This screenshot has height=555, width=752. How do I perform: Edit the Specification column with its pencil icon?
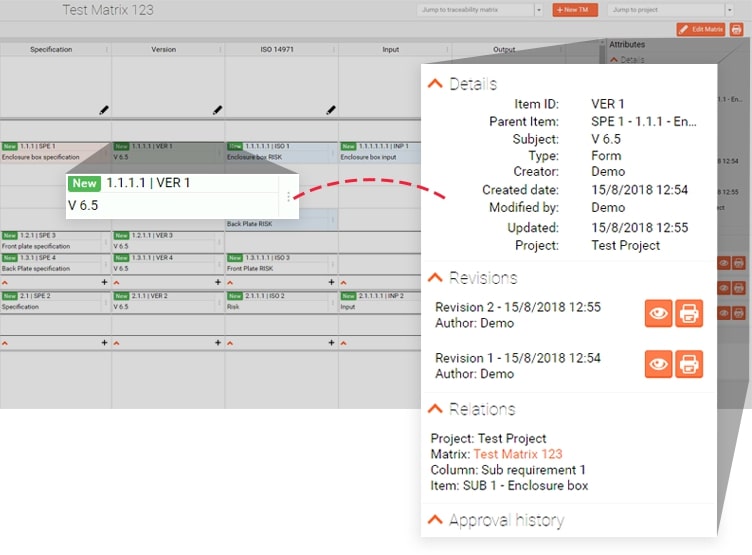[104, 110]
